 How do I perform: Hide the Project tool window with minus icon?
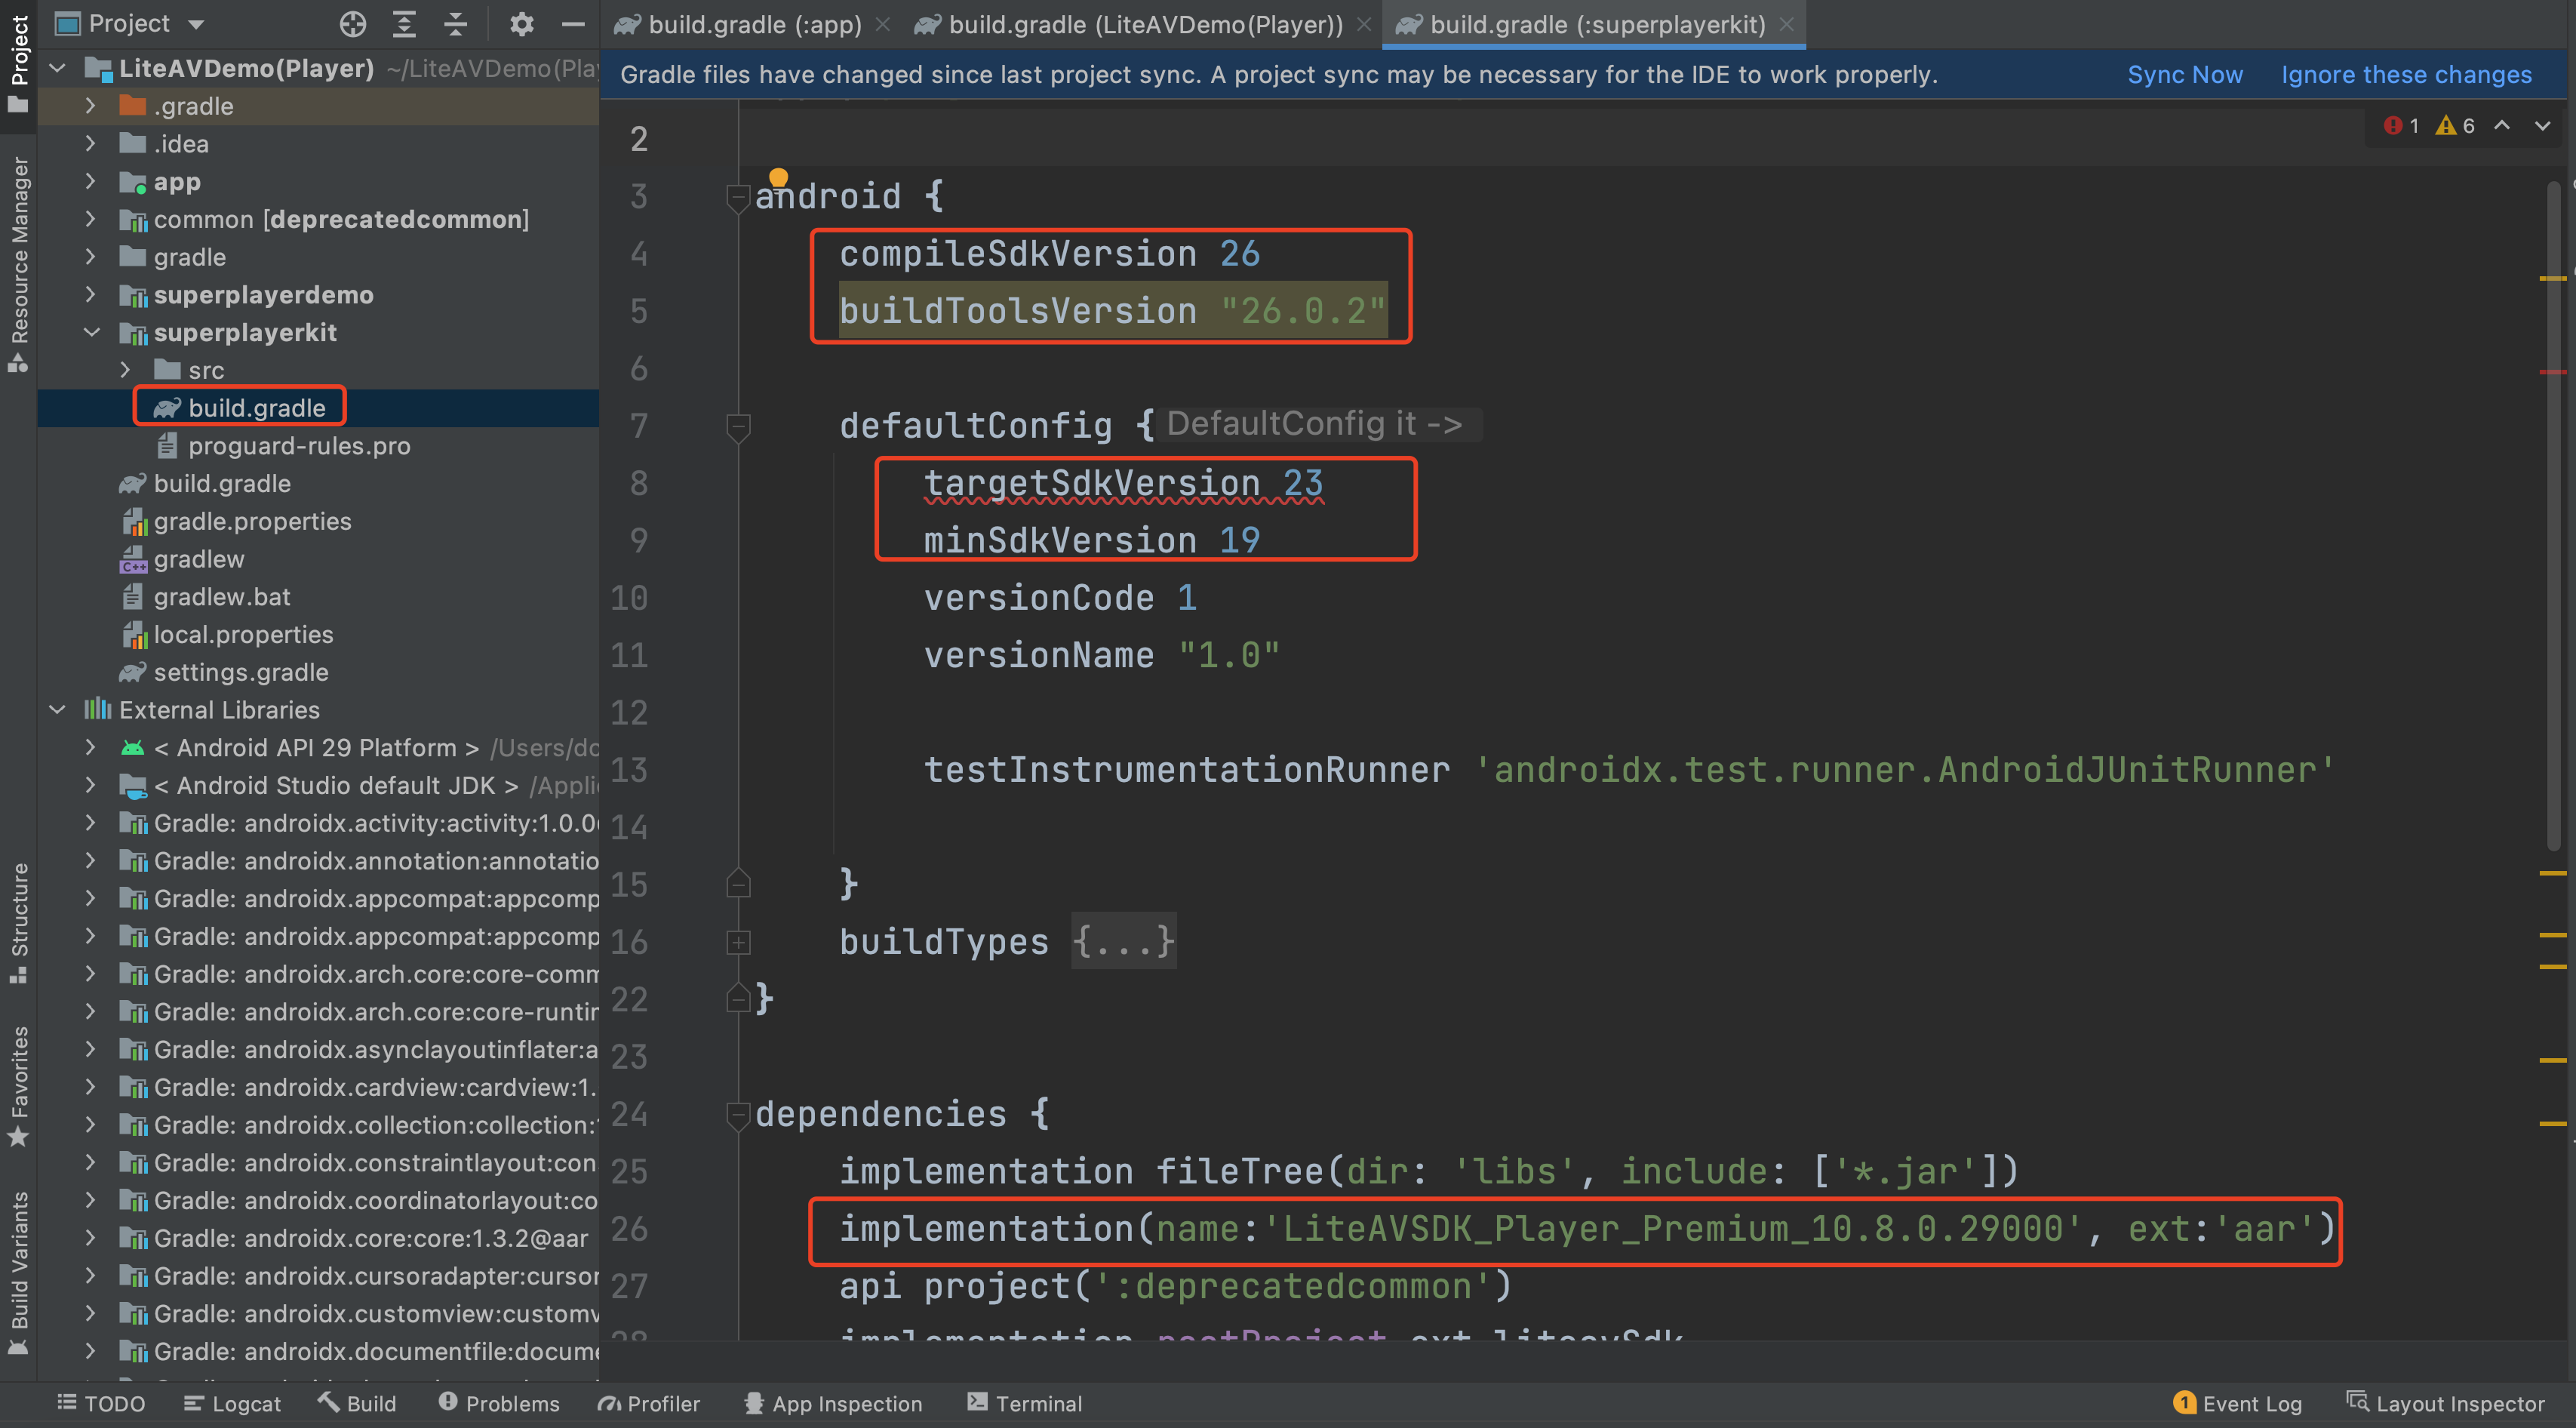click(573, 24)
